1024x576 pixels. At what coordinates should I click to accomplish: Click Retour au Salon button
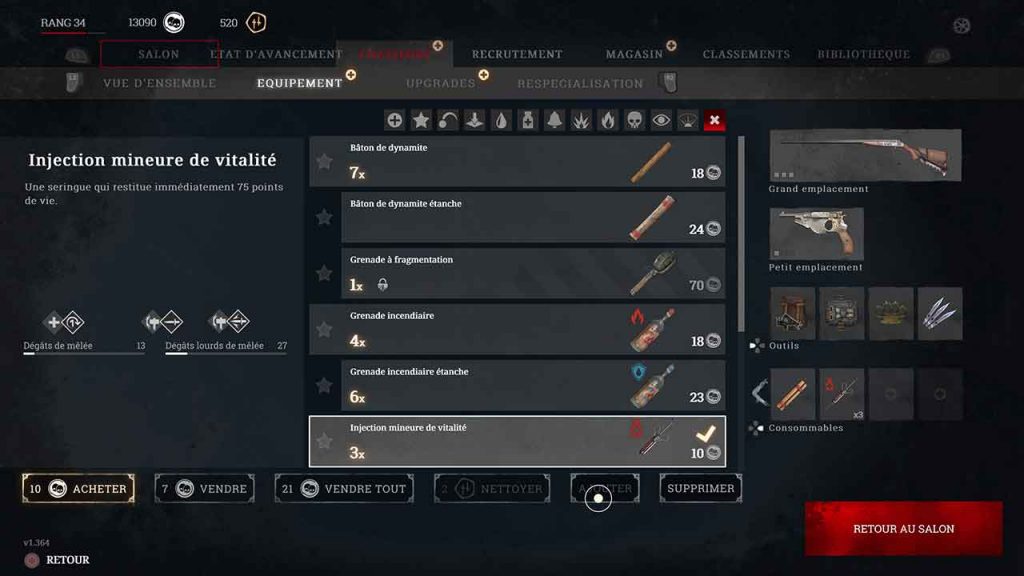pos(904,529)
